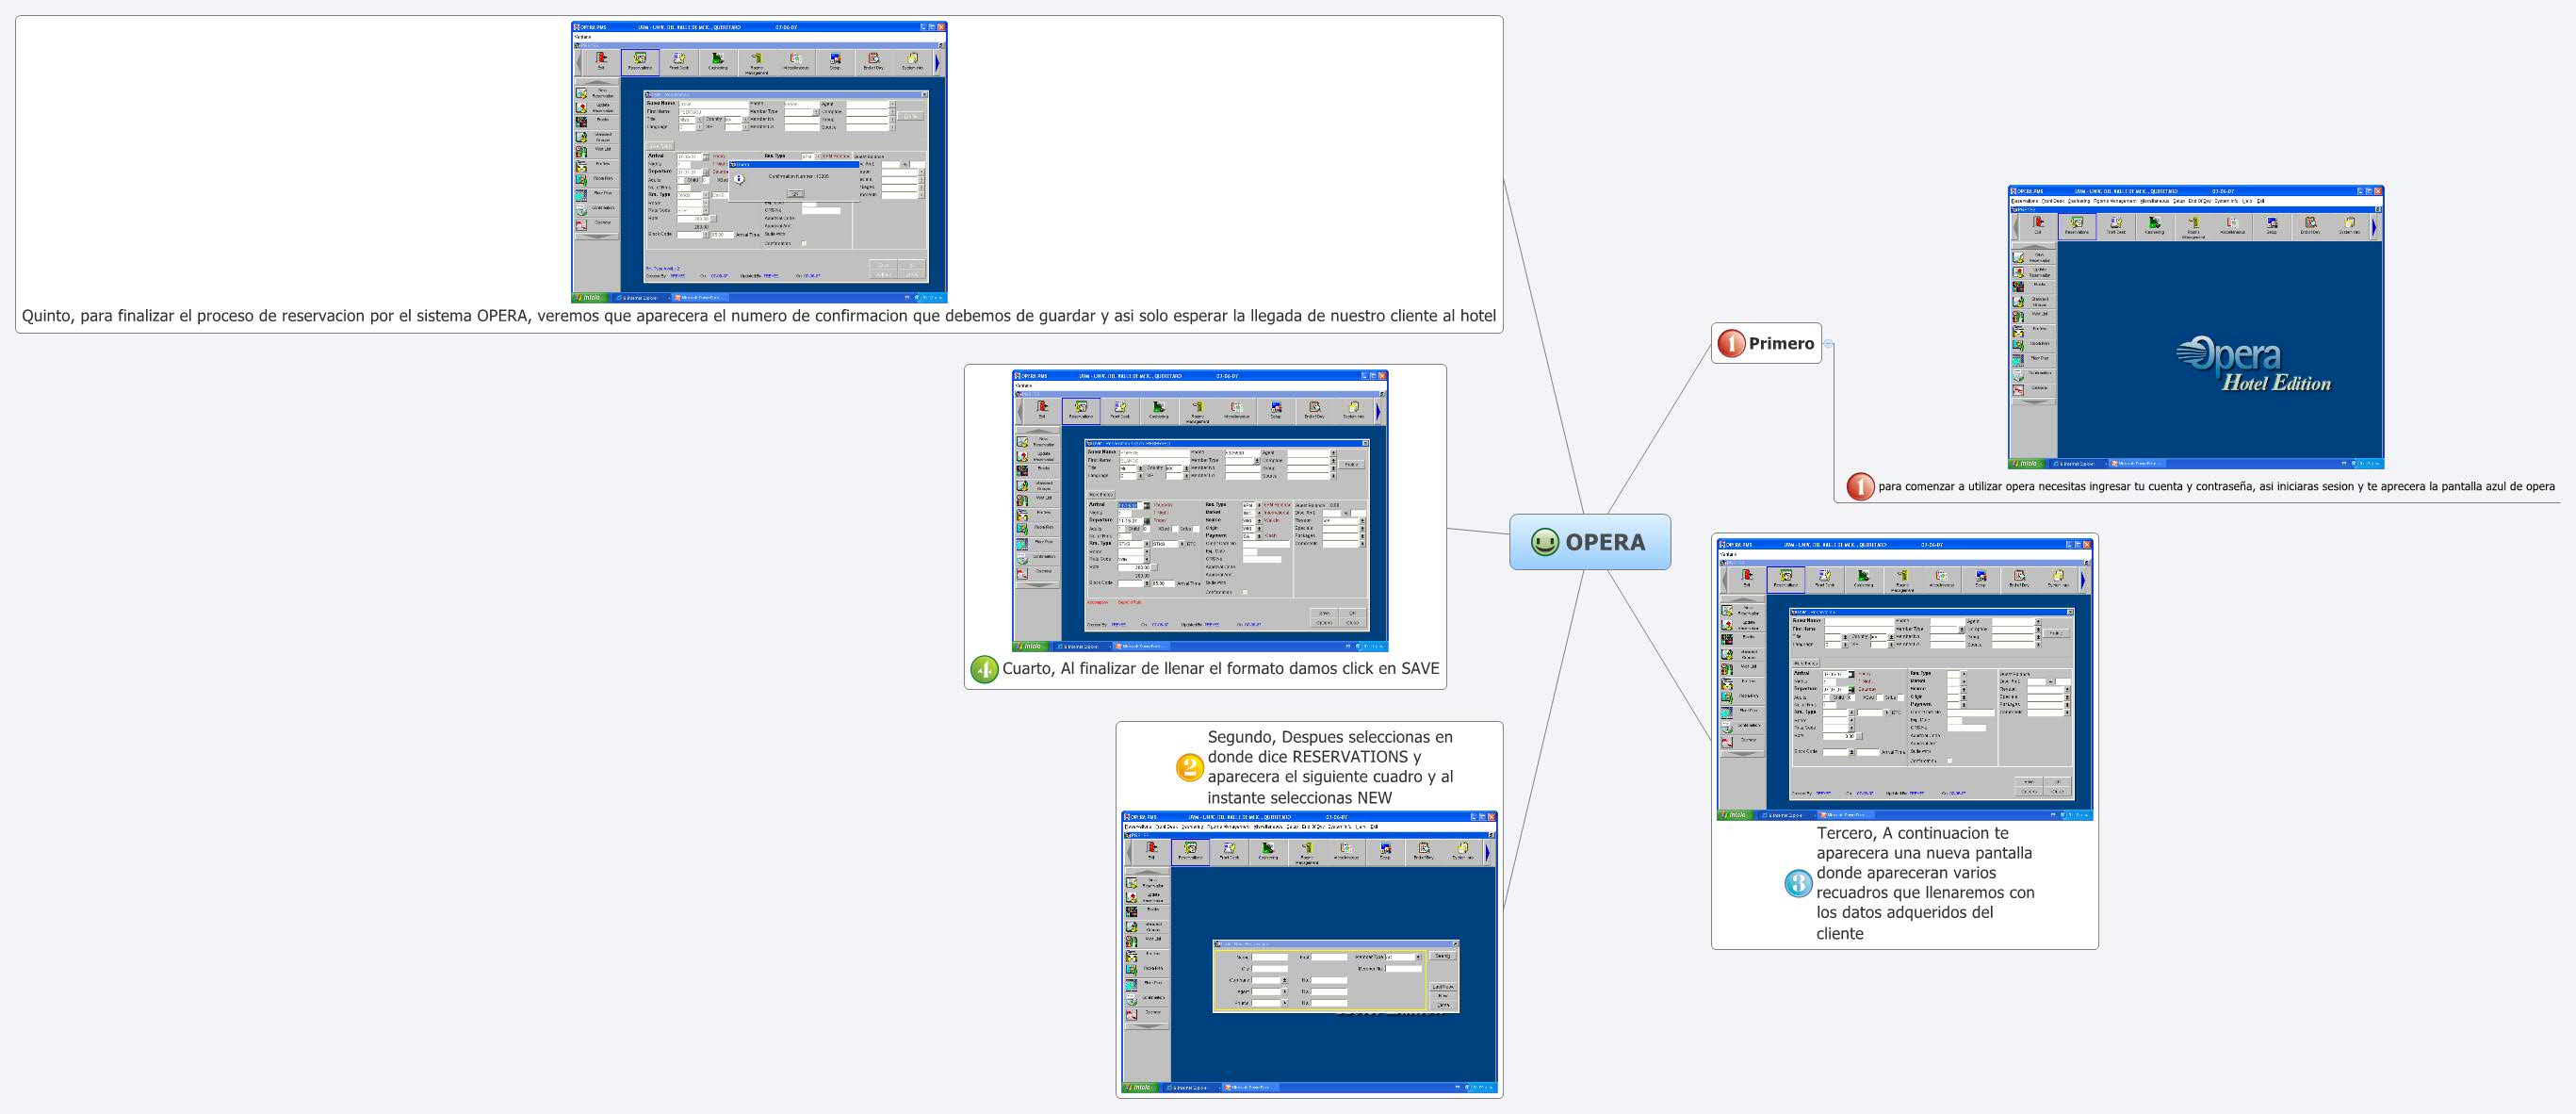This screenshot has width=2576, height=1114.
Task: Click OK in the Quinto screenshot's confirmation dialog
Action: [795, 194]
